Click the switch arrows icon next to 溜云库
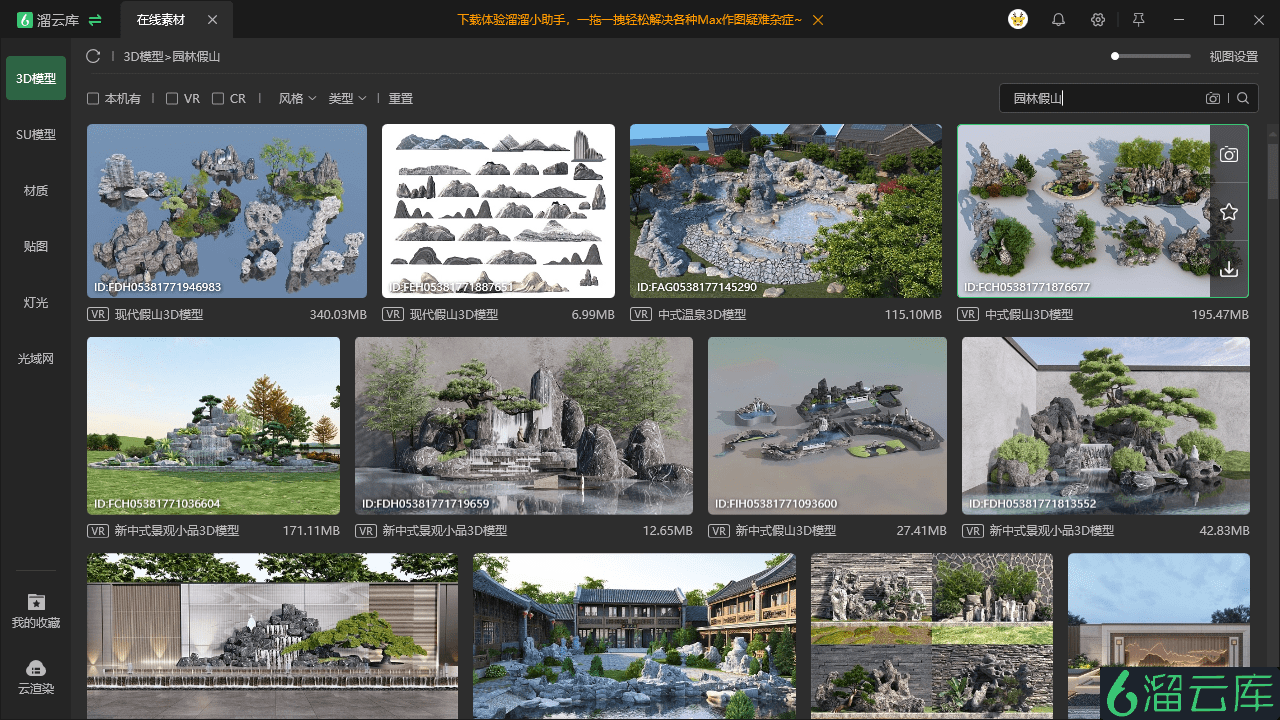This screenshot has width=1280, height=720. [x=95, y=20]
